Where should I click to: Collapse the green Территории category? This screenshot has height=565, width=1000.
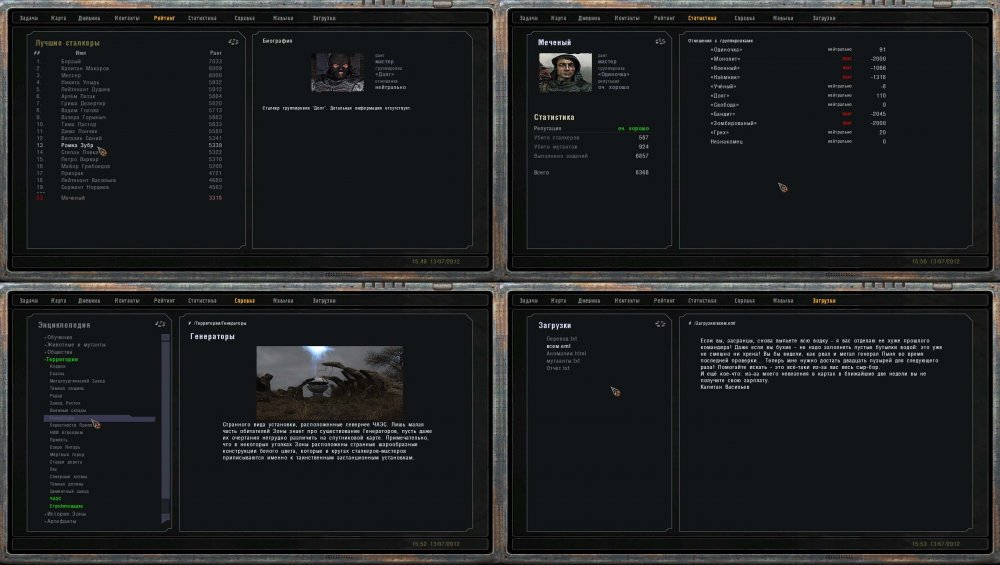(x=61, y=359)
